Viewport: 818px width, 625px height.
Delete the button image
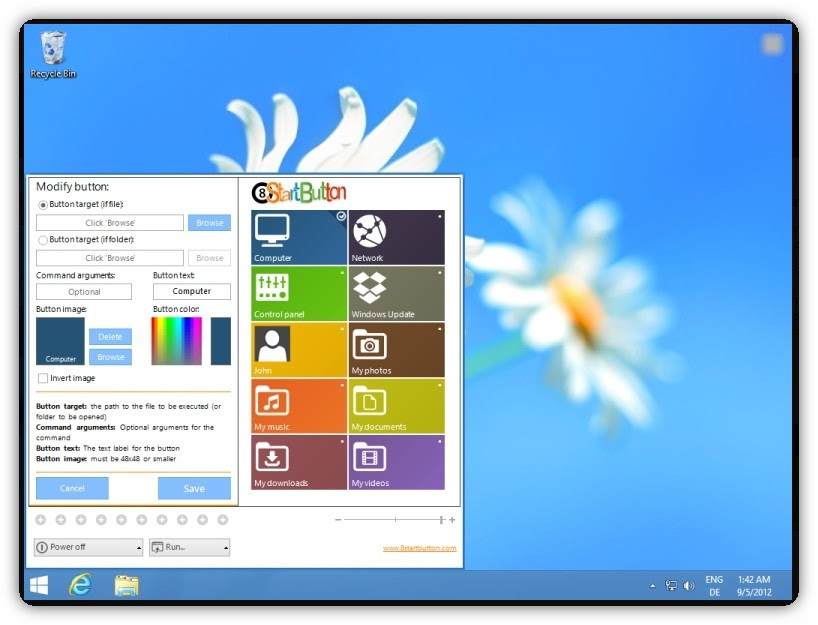pos(110,337)
